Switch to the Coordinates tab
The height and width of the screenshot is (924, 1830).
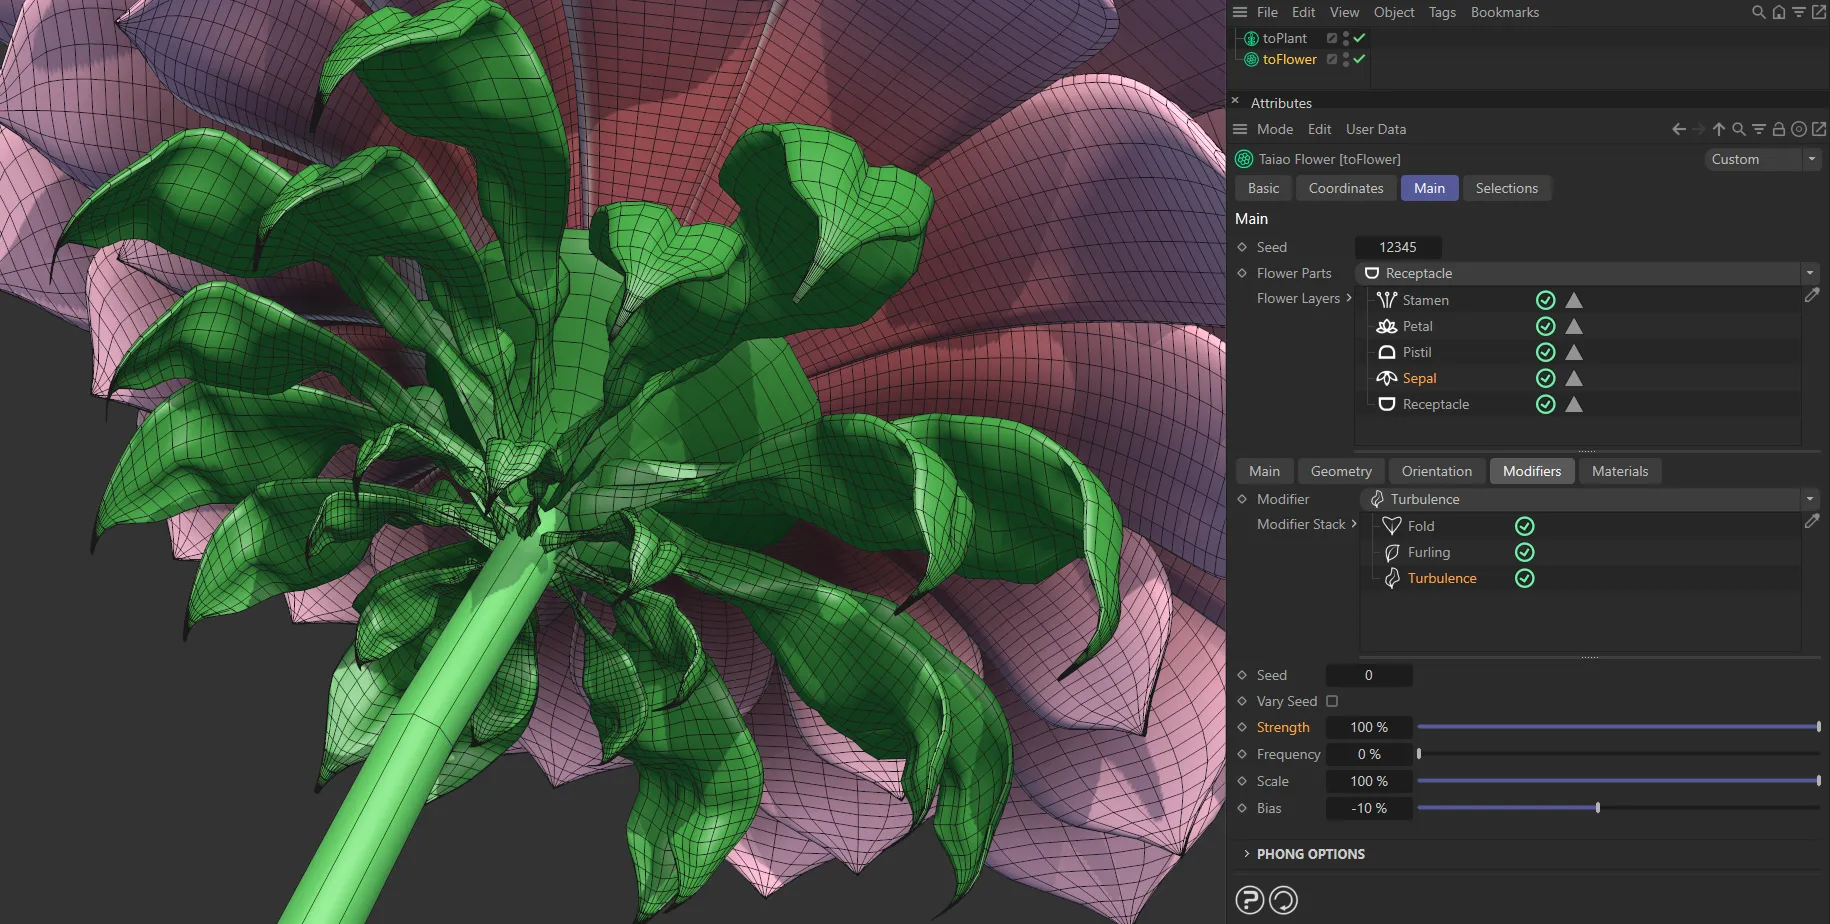[1345, 188]
